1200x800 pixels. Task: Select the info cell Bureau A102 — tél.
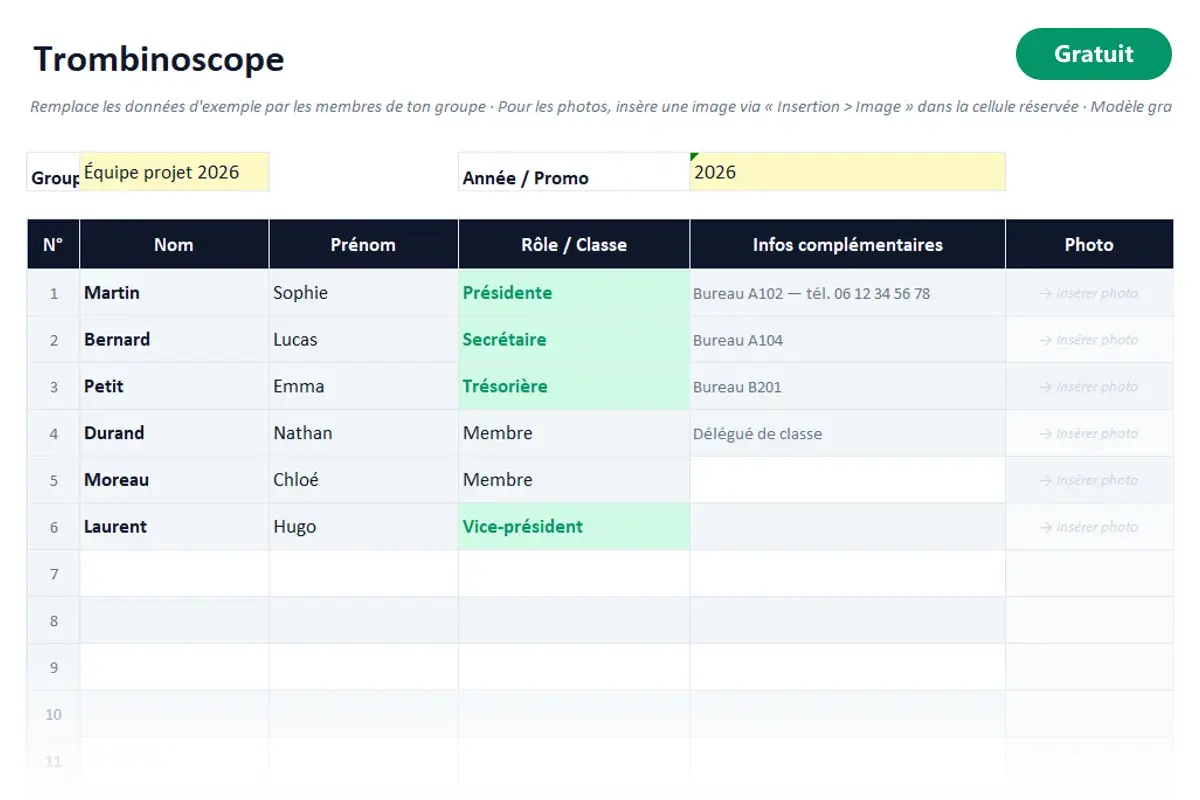pyautogui.click(x=847, y=293)
